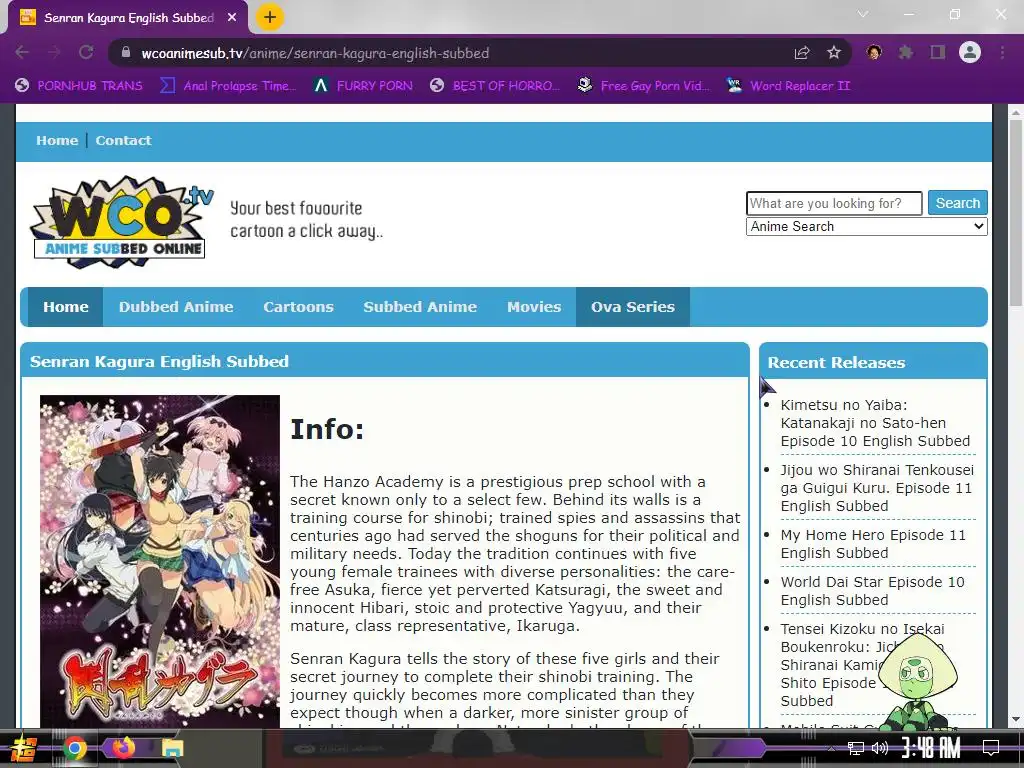
Task: Open Chrome three-dot menu
Action: [1002, 52]
